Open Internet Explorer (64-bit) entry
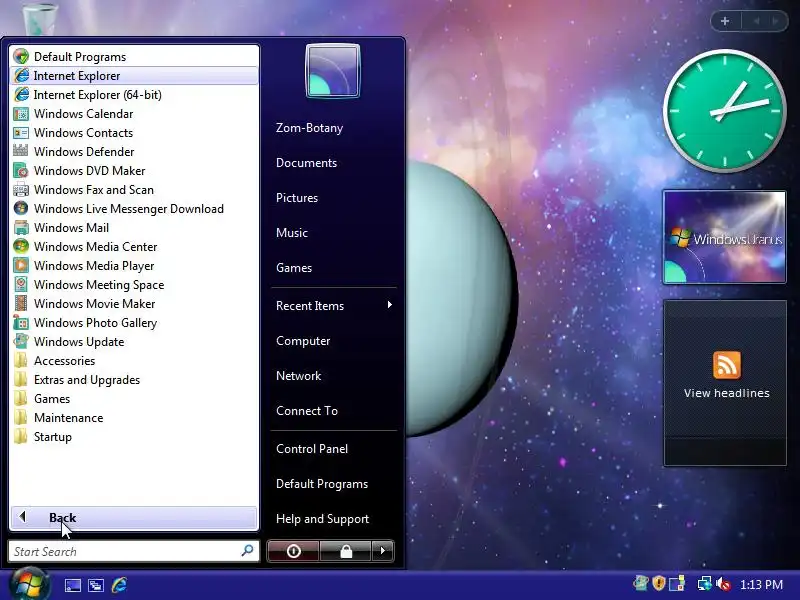800x600 pixels. tap(134, 94)
